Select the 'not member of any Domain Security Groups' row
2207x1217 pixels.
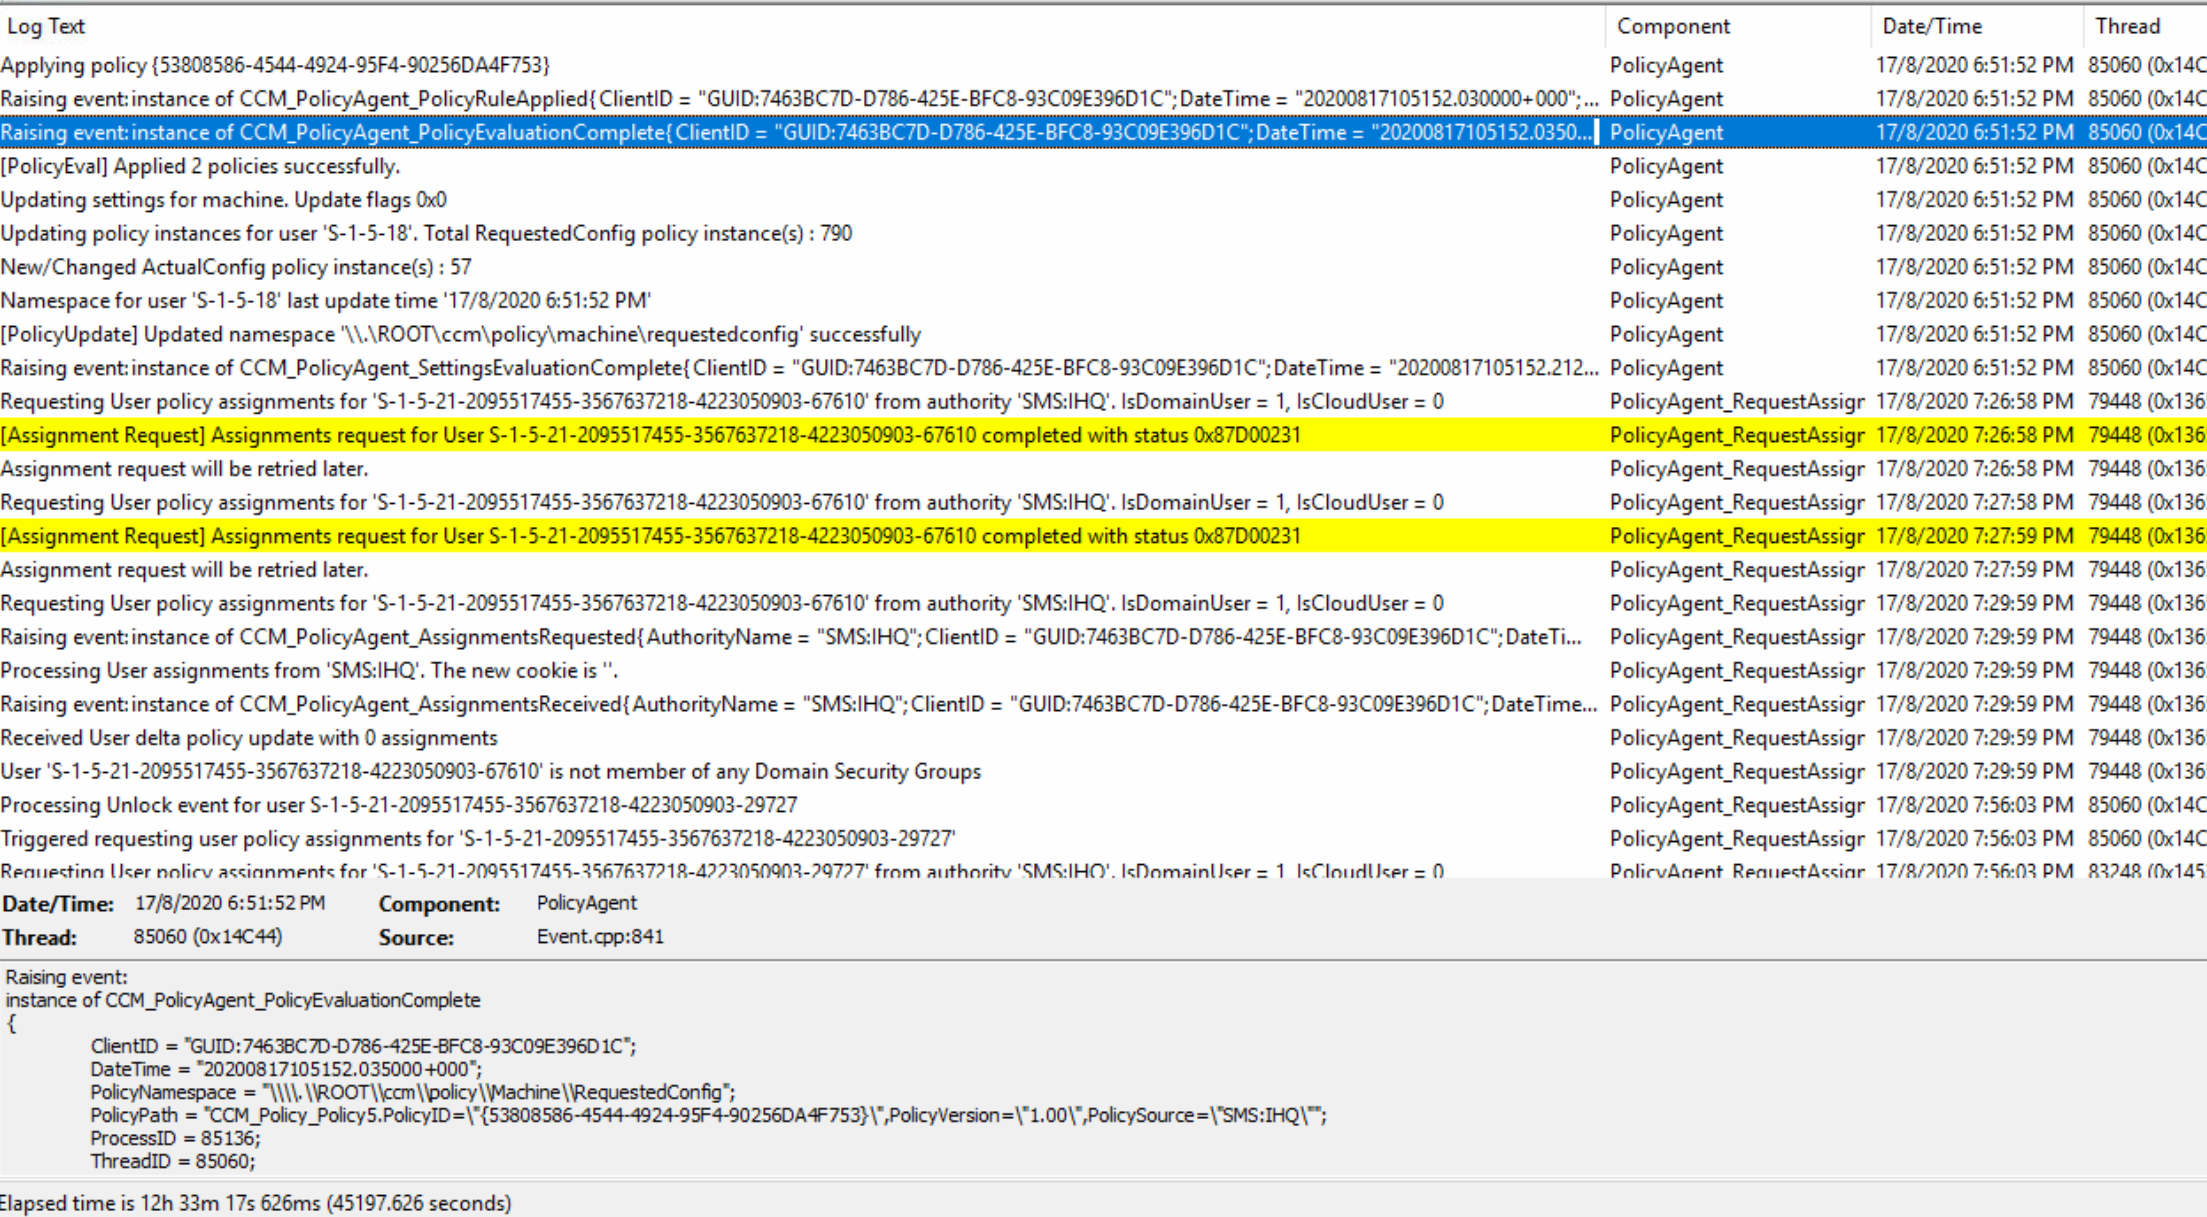pyautogui.click(x=490, y=772)
